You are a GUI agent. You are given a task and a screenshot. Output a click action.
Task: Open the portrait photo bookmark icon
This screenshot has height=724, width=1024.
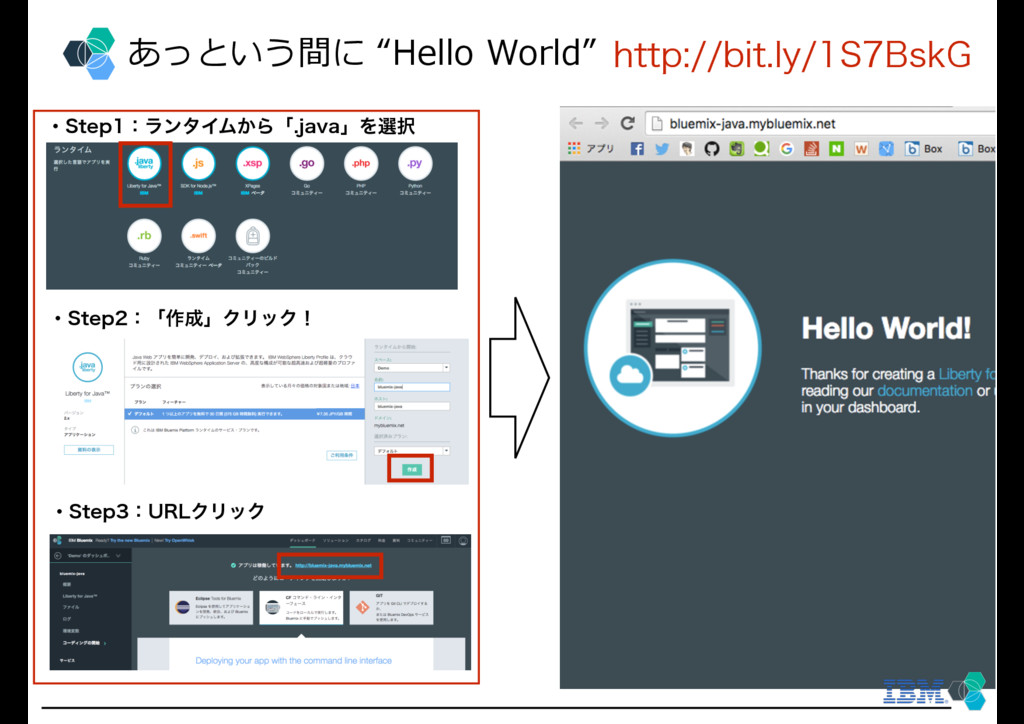point(687,149)
